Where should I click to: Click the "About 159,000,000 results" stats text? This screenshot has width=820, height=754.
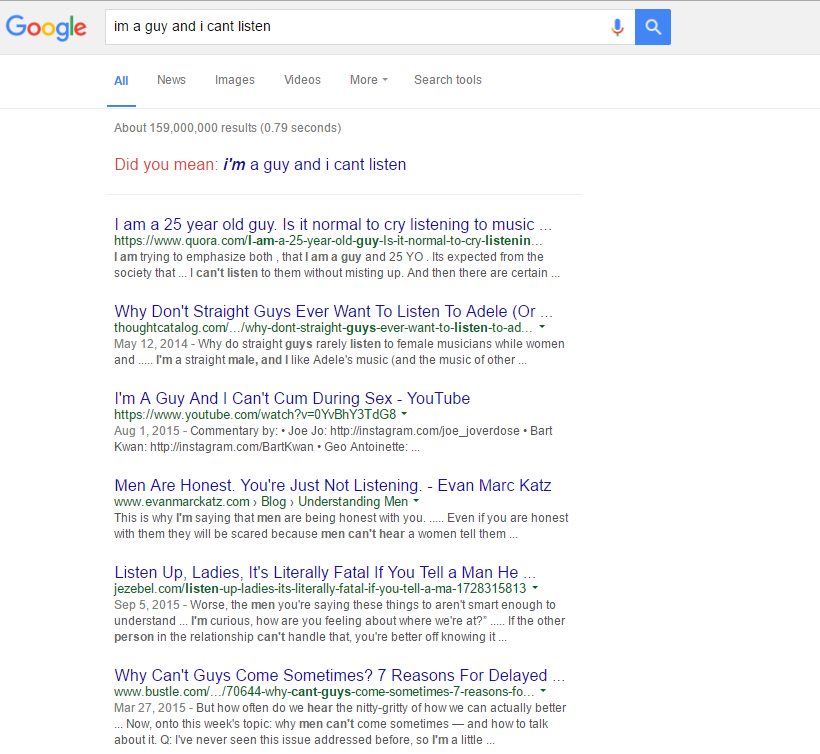pos(227,128)
